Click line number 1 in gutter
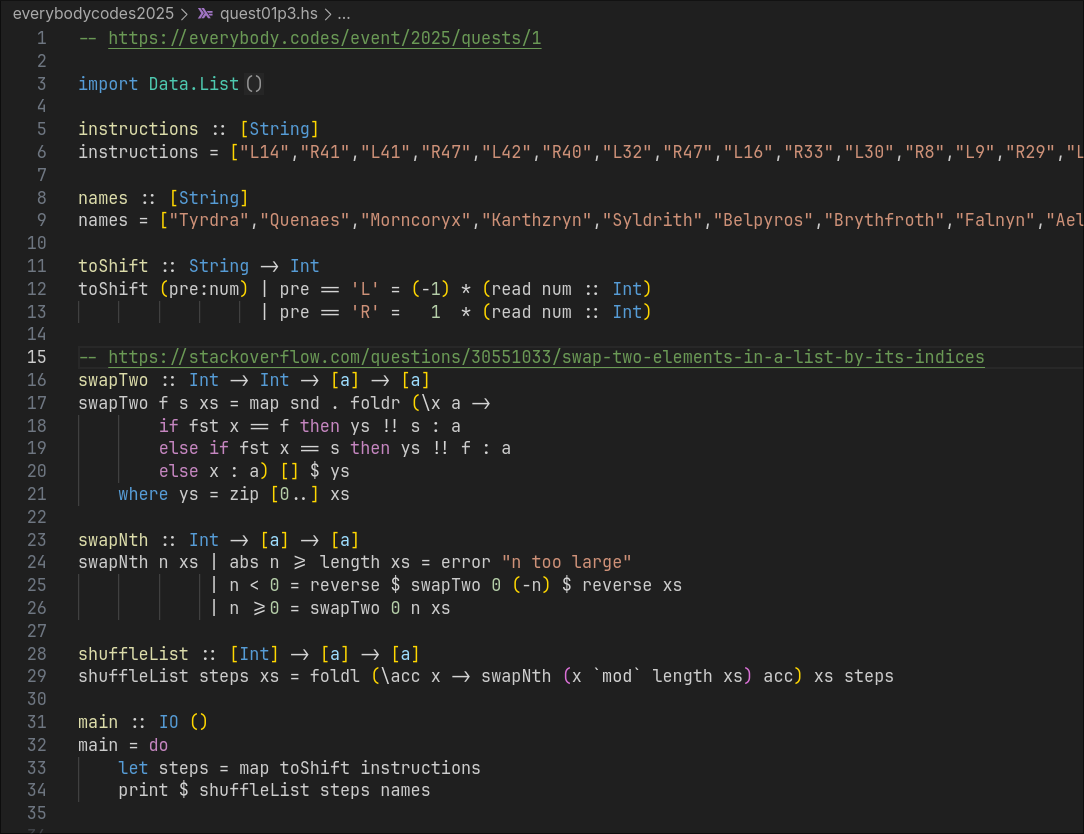The width and height of the screenshot is (1084, 834). (x=41, y=38)
